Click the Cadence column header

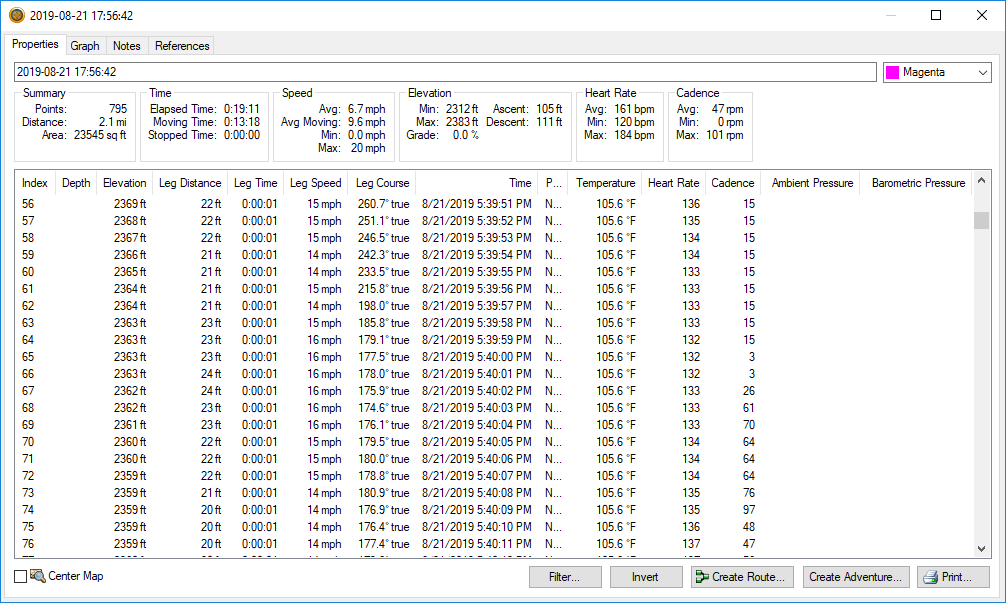[733, 183]
